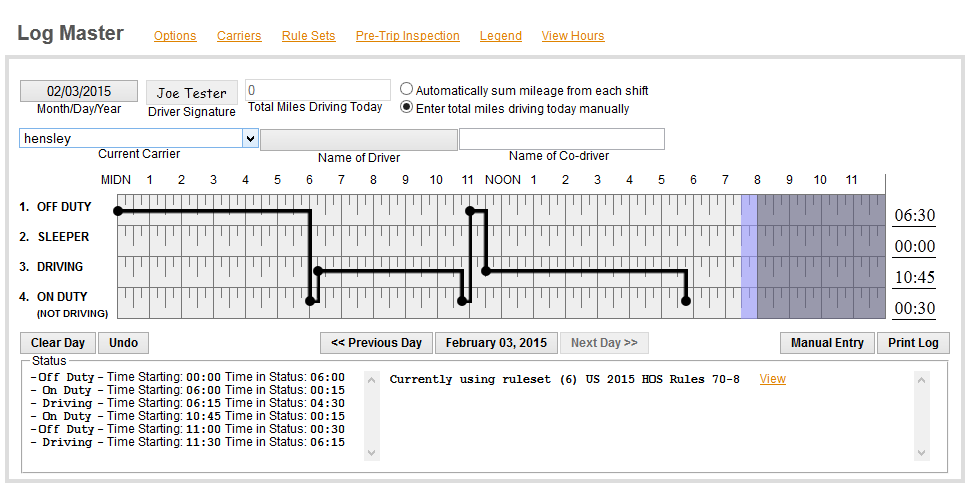Click Clear Day button

coord(58,343)
